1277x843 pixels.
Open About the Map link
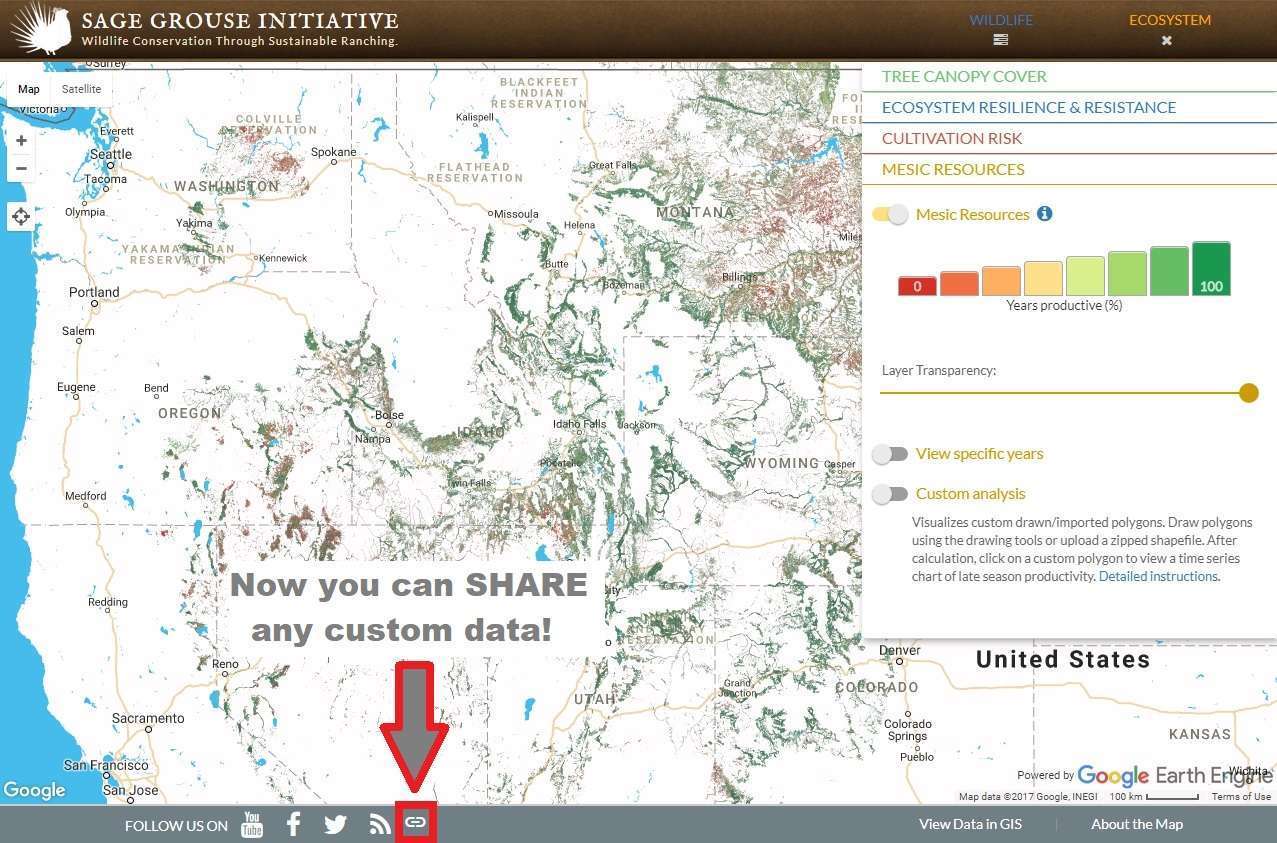click(x=1137, y=824)
